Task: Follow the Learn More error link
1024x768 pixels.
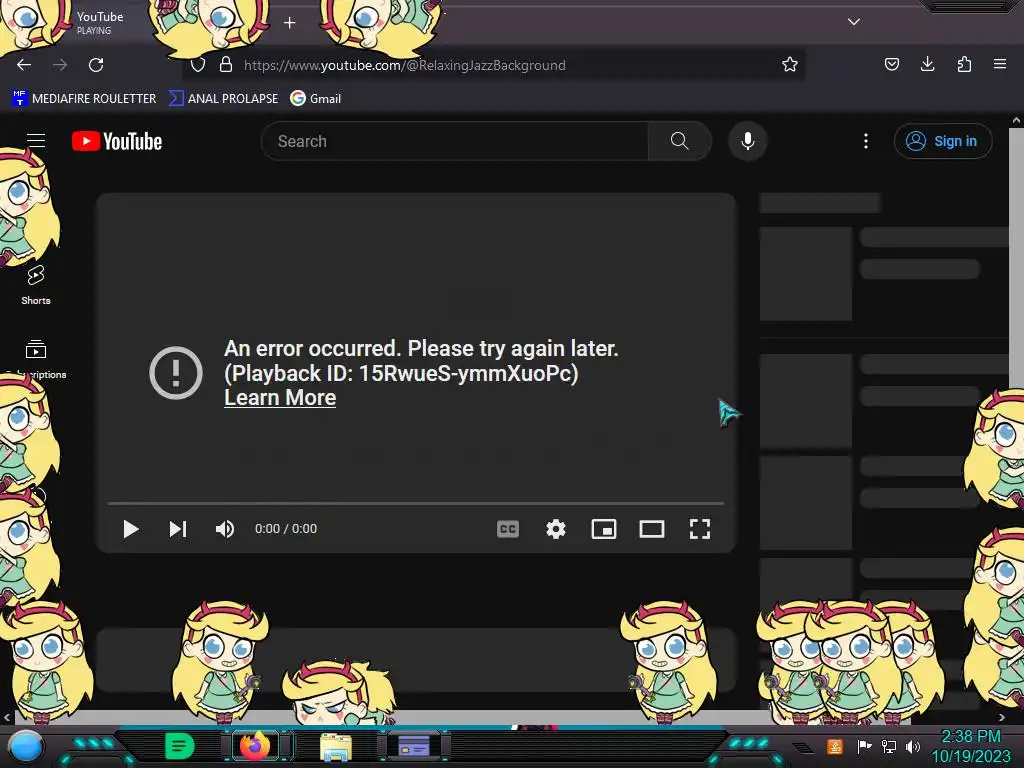Action: click(x=280, y=398)
